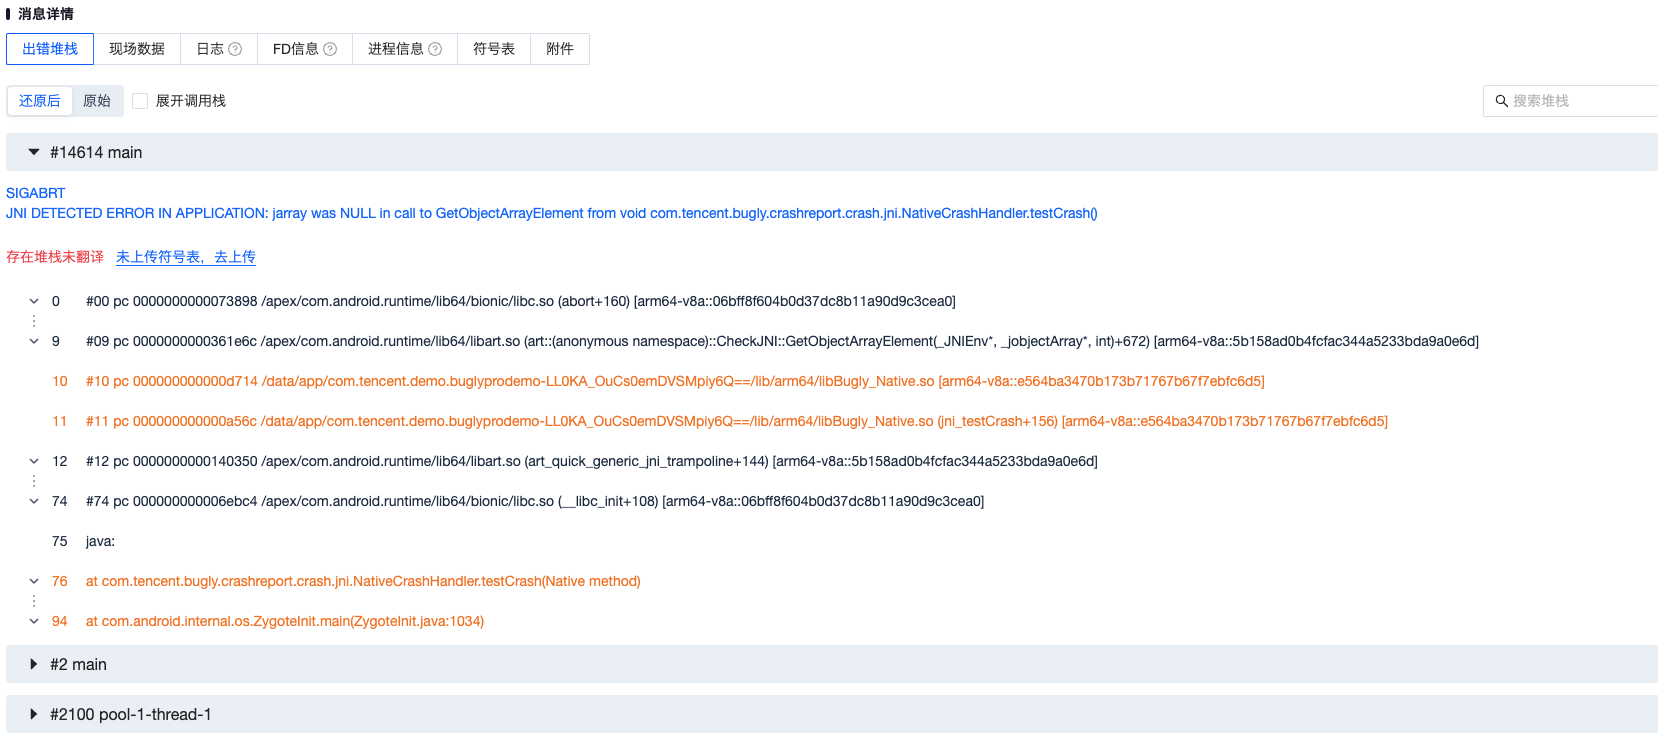
Task: Click frame #10 libBugly_Native.so 00d714 line
Action: pos(675,381)
